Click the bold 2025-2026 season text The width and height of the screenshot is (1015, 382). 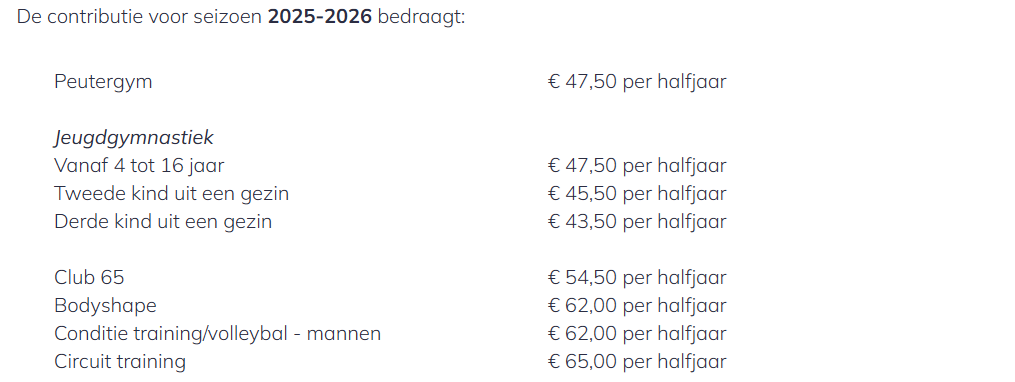320,17
